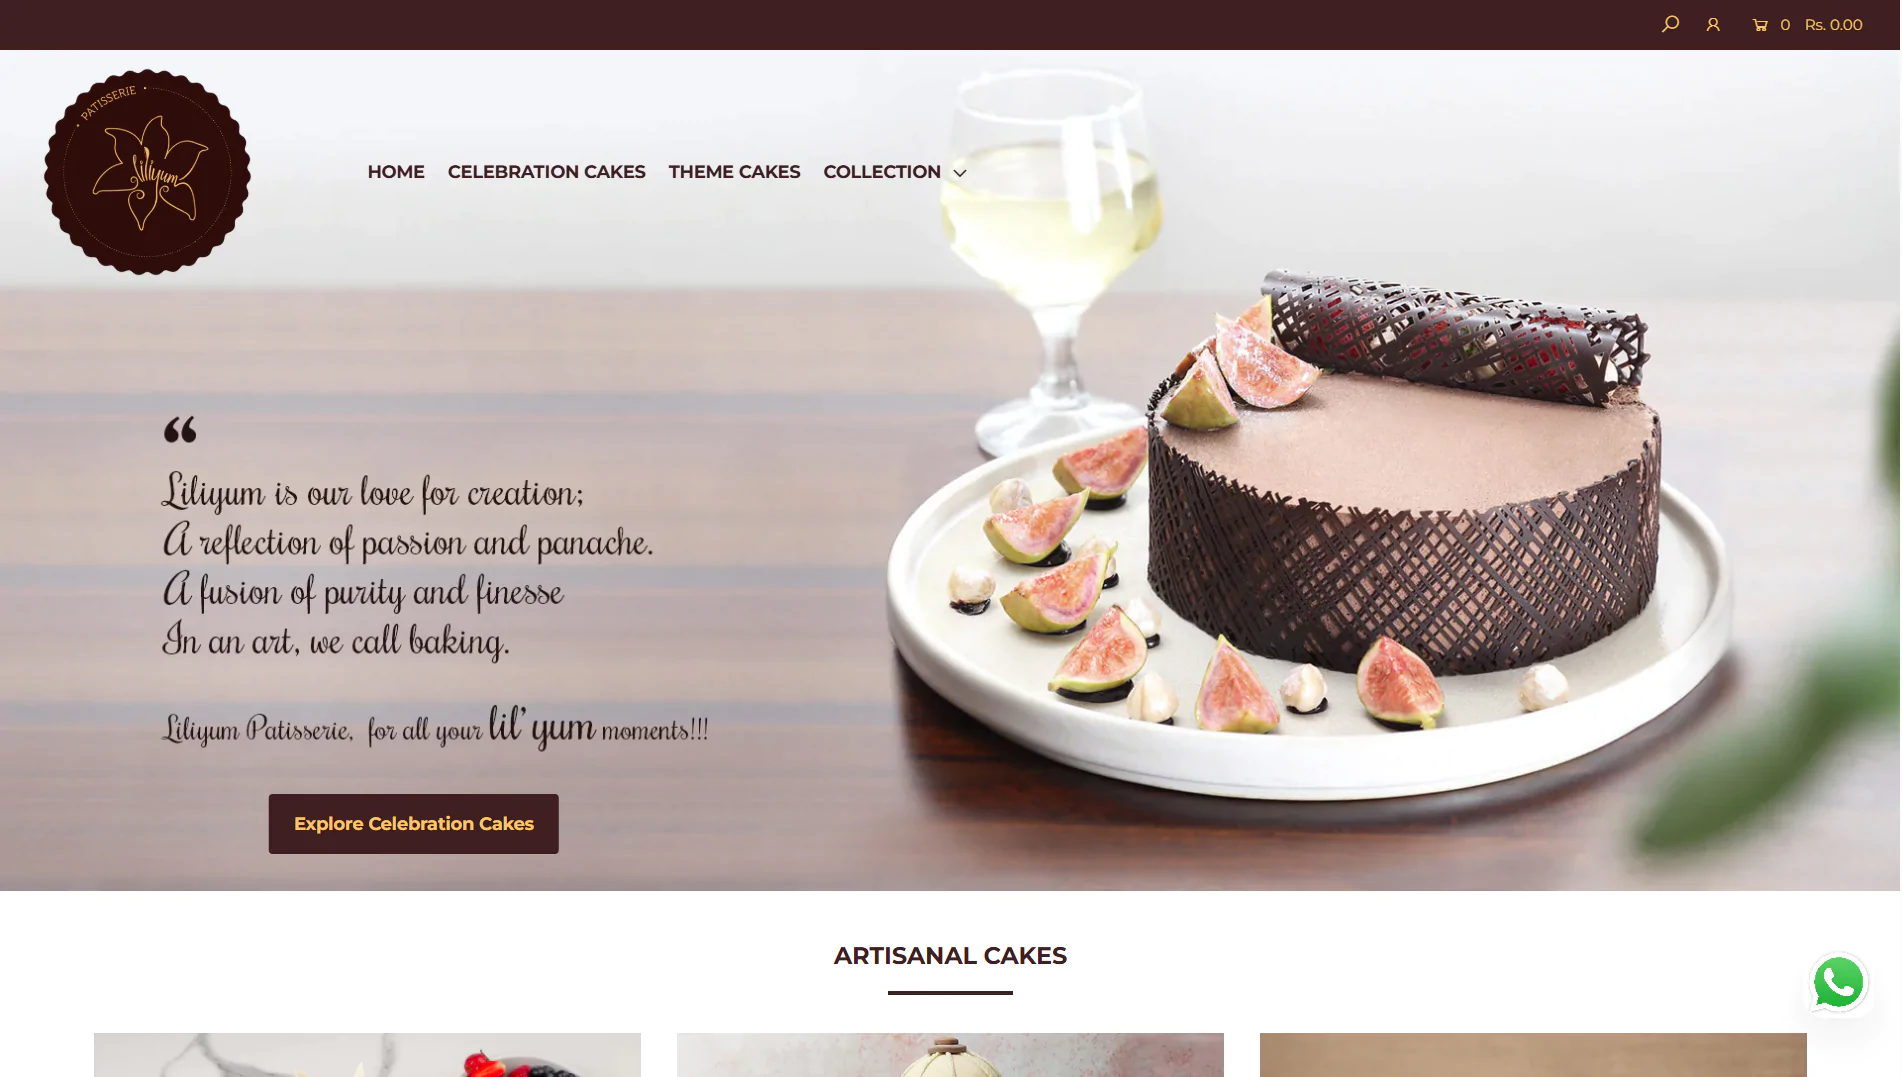
Task: Expand the Collection dropdown chevron
Action: tap(960, 173)
